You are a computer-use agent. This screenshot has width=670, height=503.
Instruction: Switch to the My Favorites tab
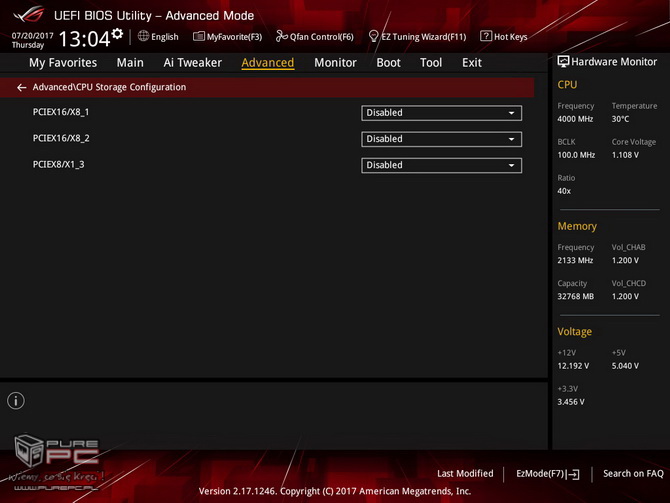[63, 63]
